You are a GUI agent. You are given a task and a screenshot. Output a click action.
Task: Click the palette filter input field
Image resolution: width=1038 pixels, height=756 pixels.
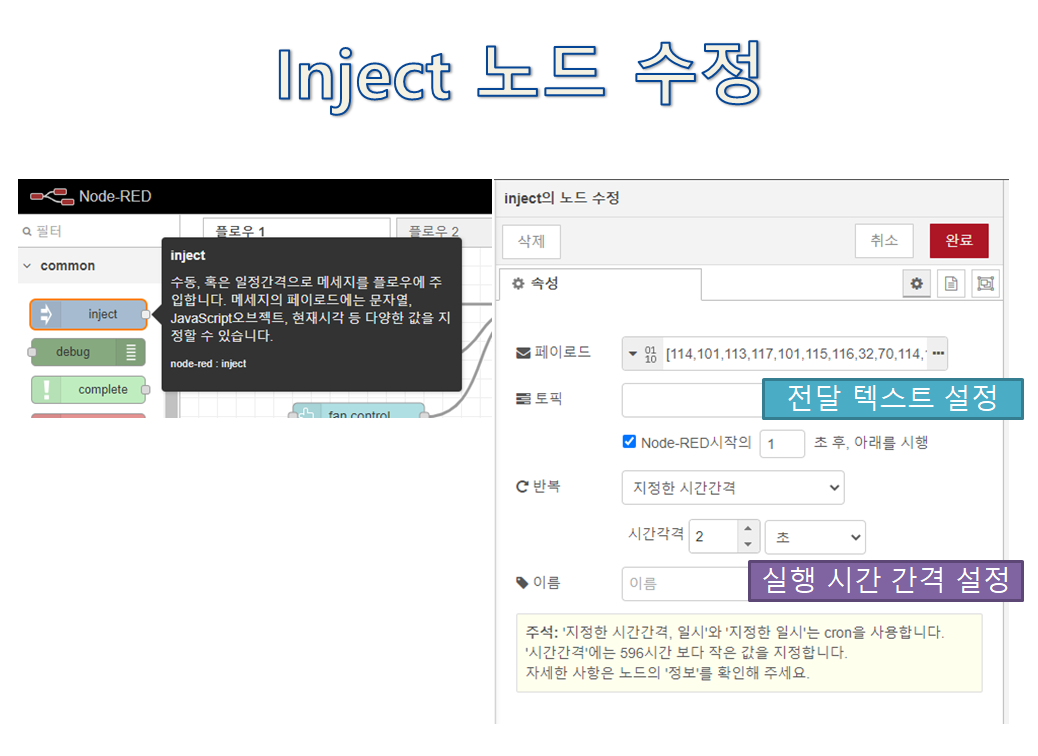click(99, 231)
